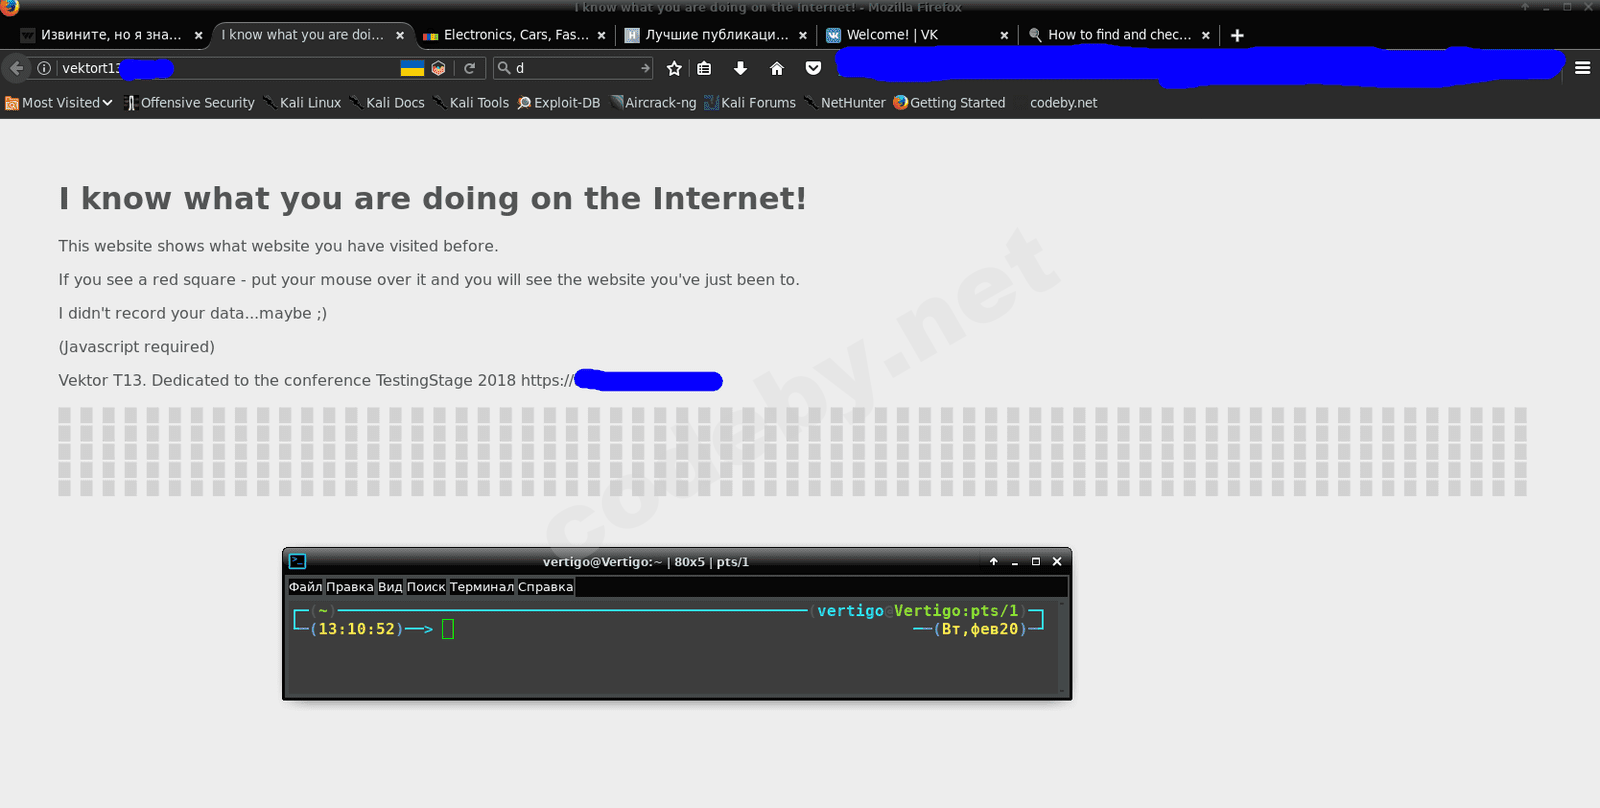Image resolution: width=1600 pixels, height=808 pixels.
Task: Open the Терминал menu in the terminal
Action: (482, 587)
